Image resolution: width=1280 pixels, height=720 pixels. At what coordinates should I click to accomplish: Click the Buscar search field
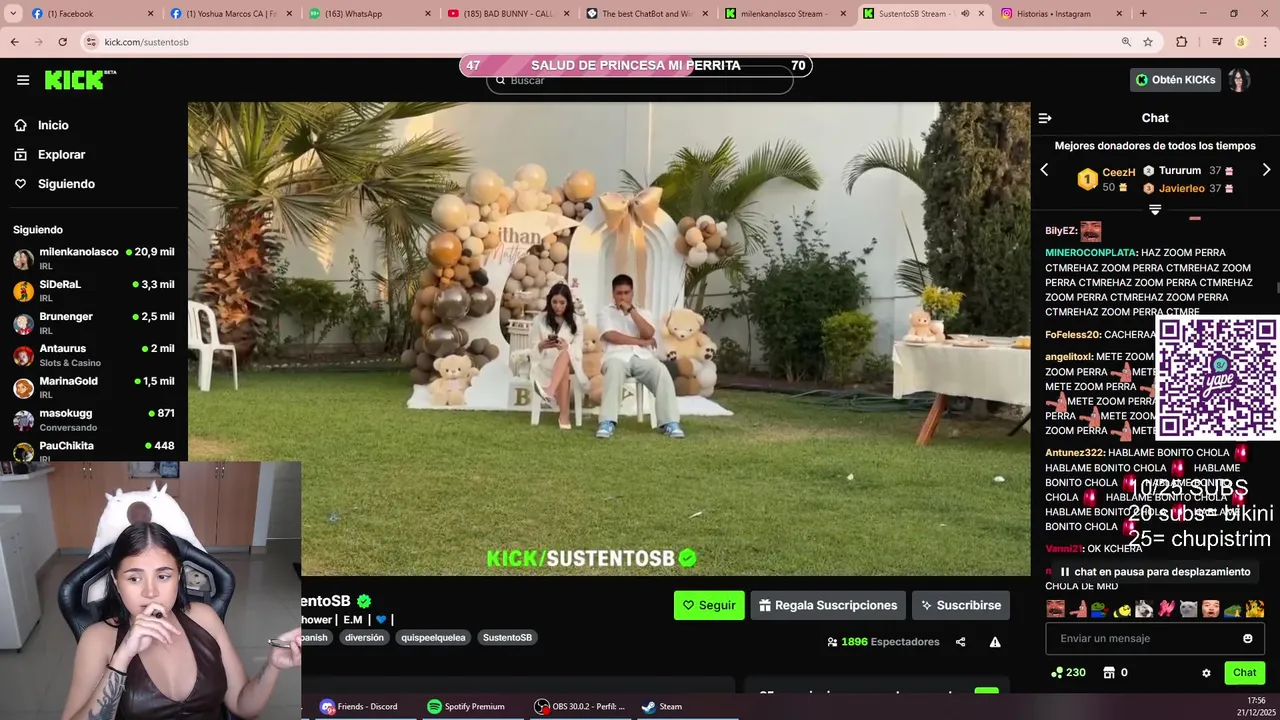pyautogui.click(x=640, y=81)
